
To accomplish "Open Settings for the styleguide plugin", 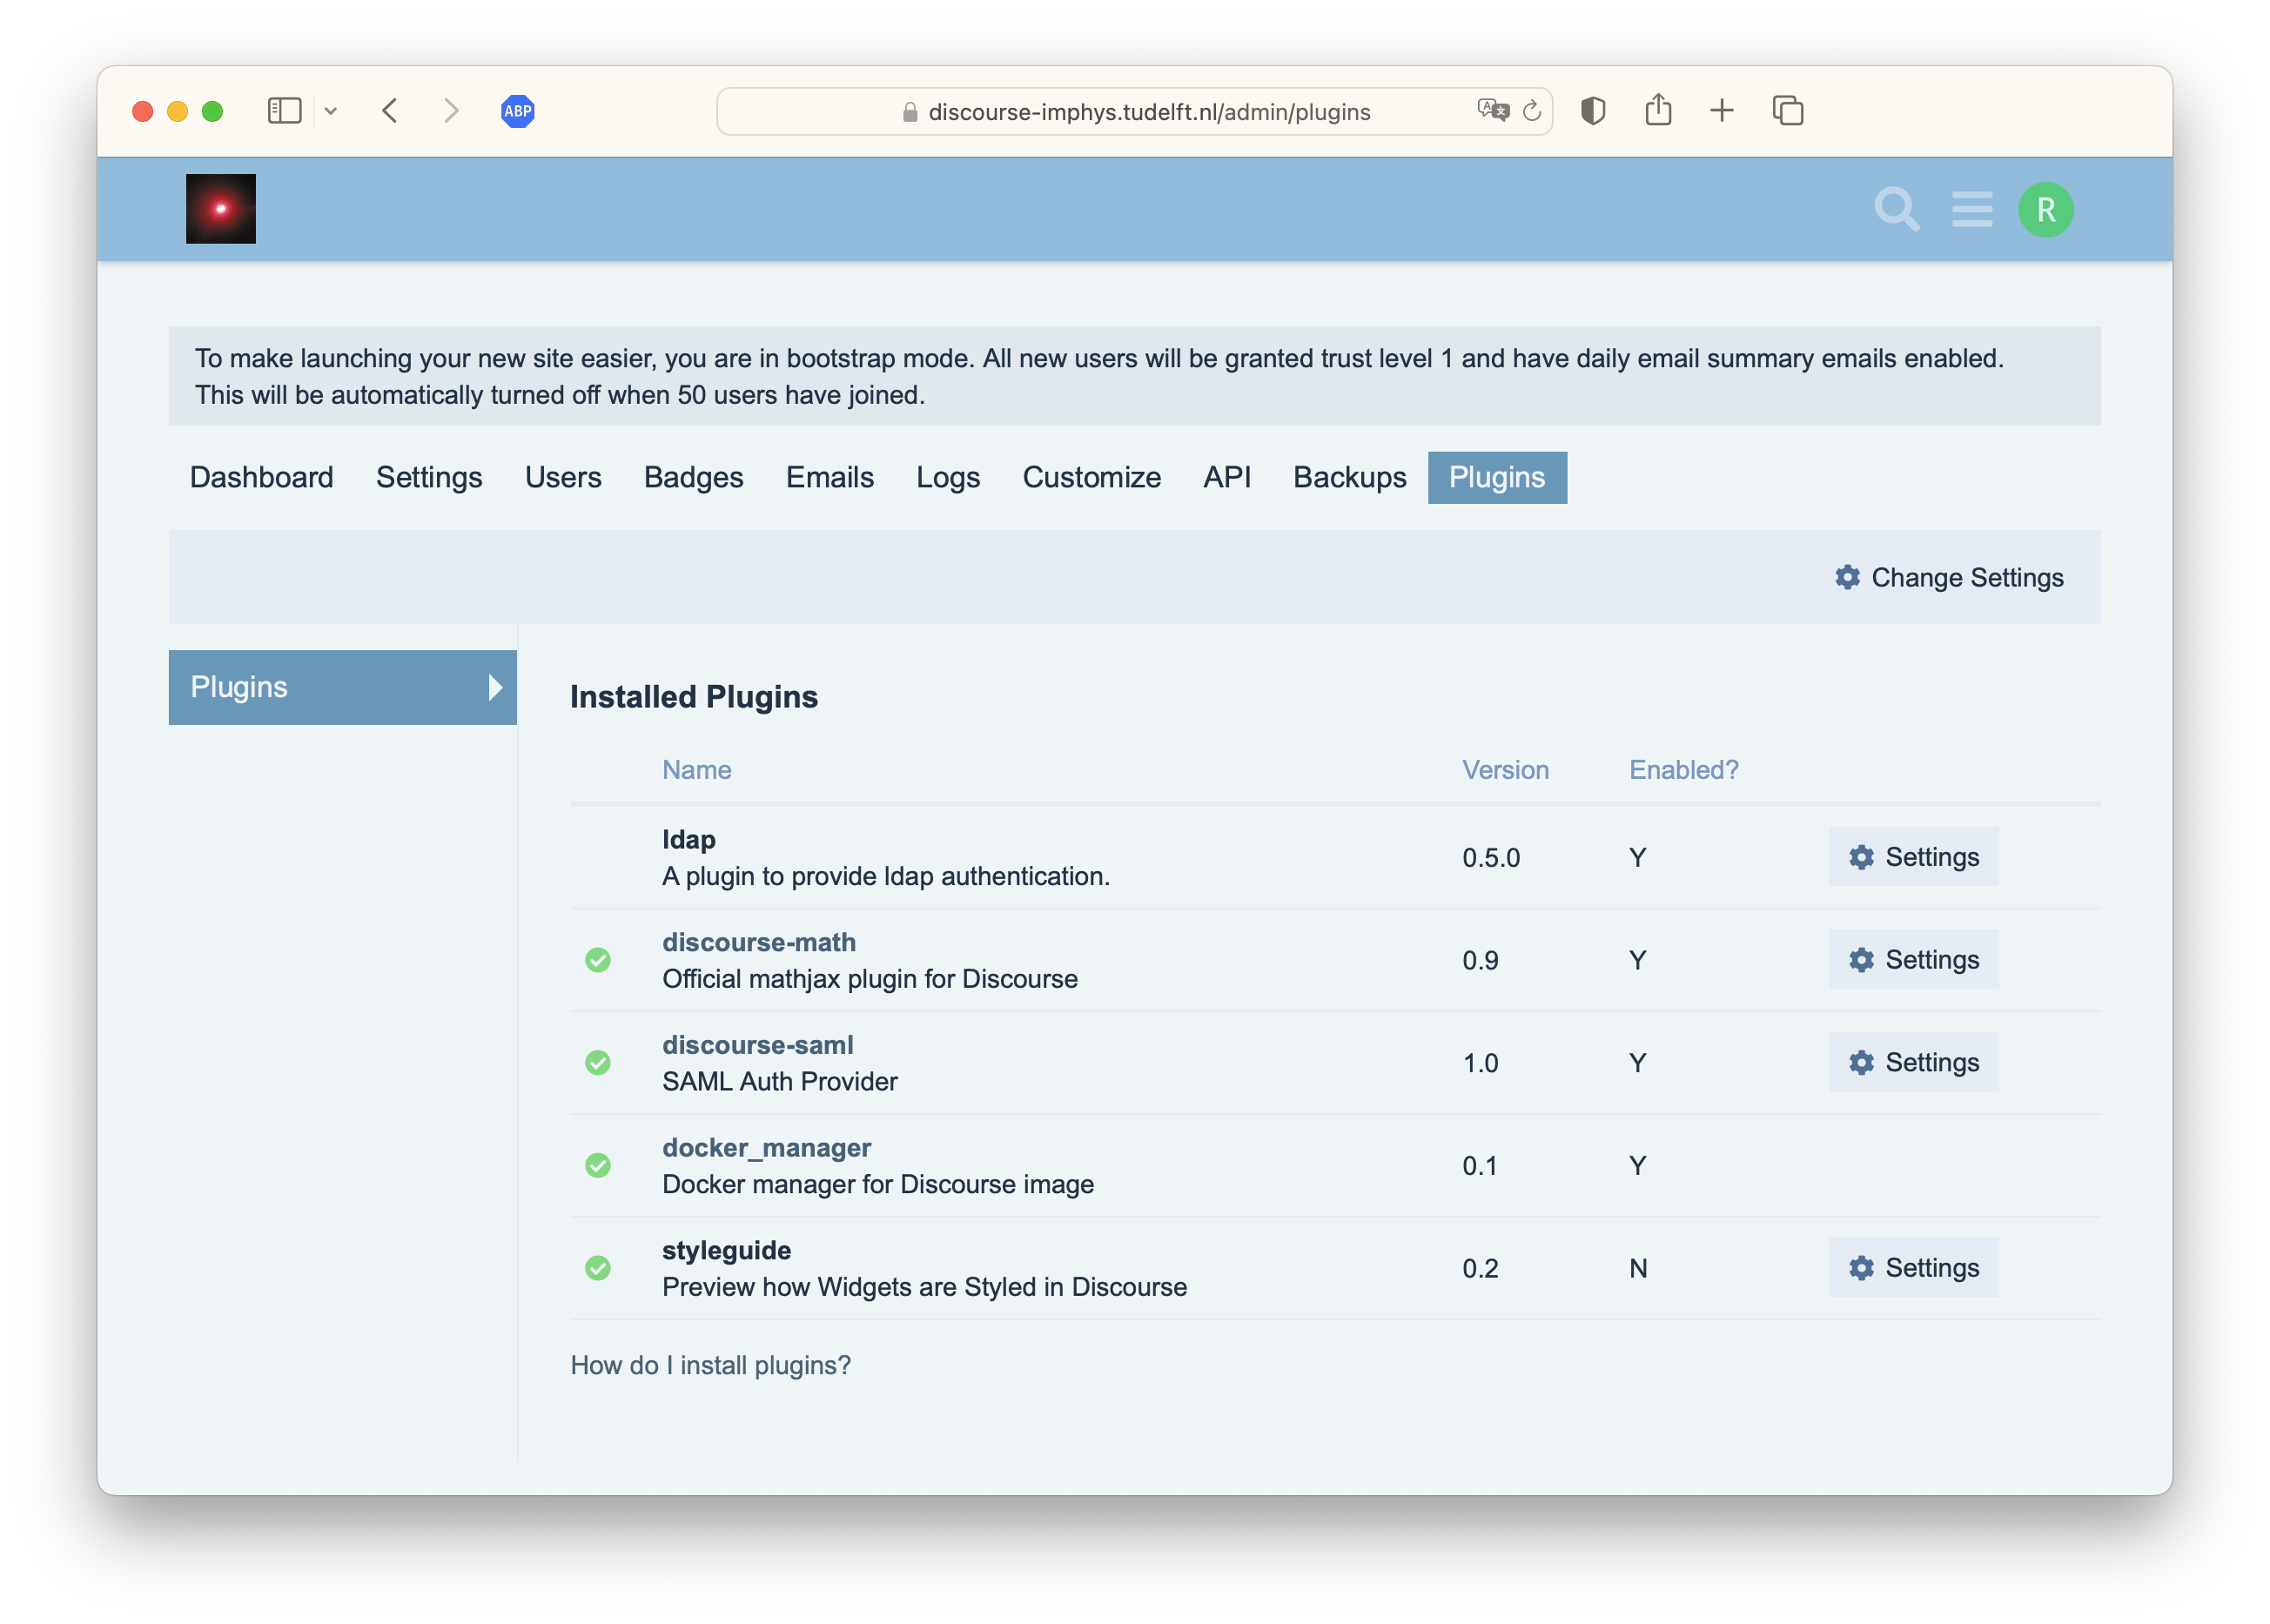I will (1913, 1267).
